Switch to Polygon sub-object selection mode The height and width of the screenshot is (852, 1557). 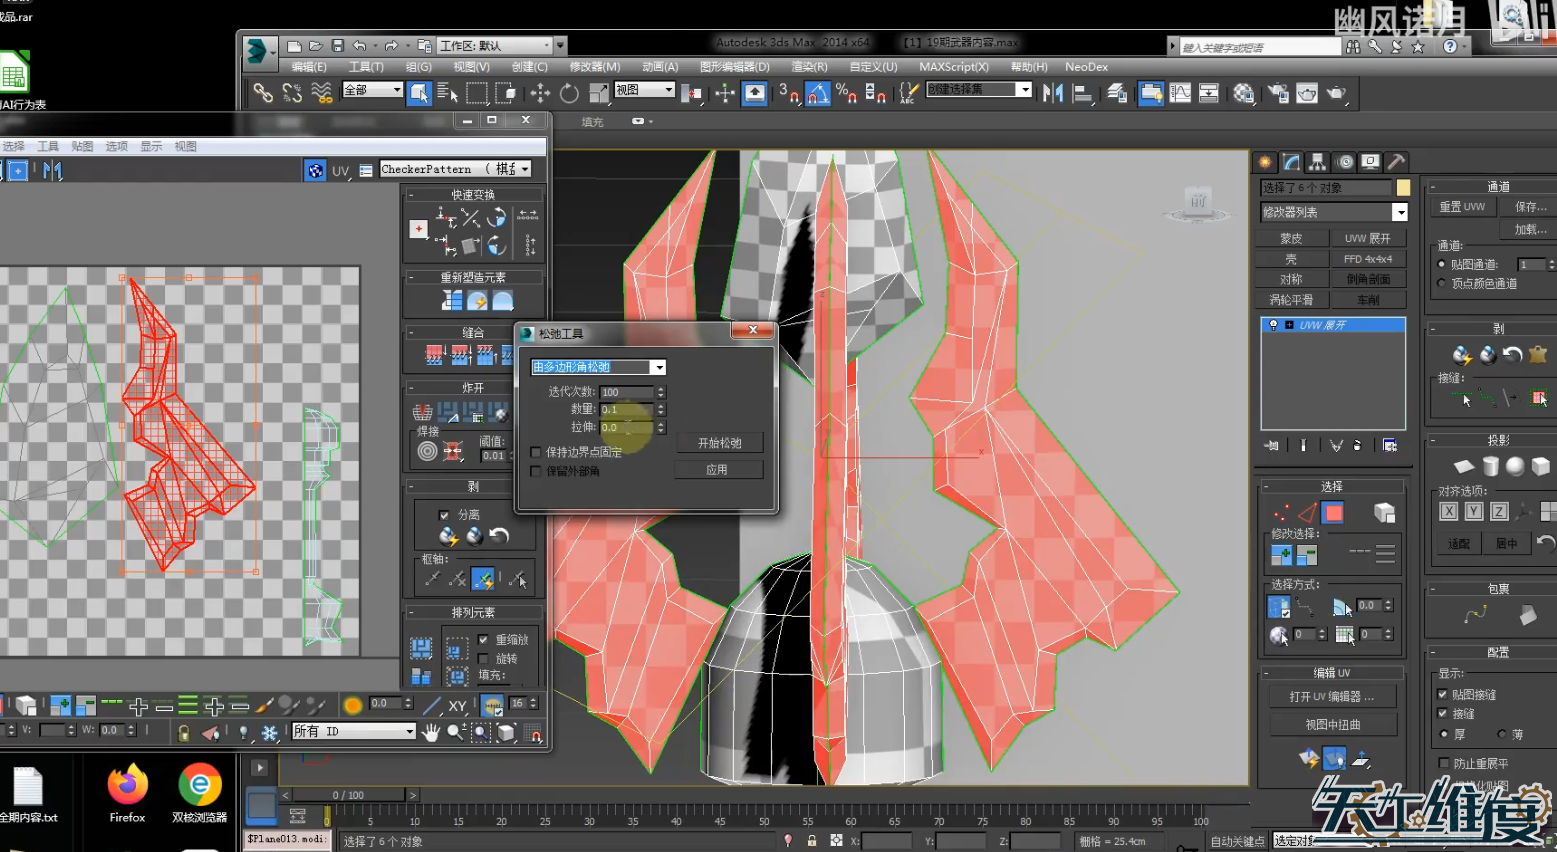pos(1333,513)
